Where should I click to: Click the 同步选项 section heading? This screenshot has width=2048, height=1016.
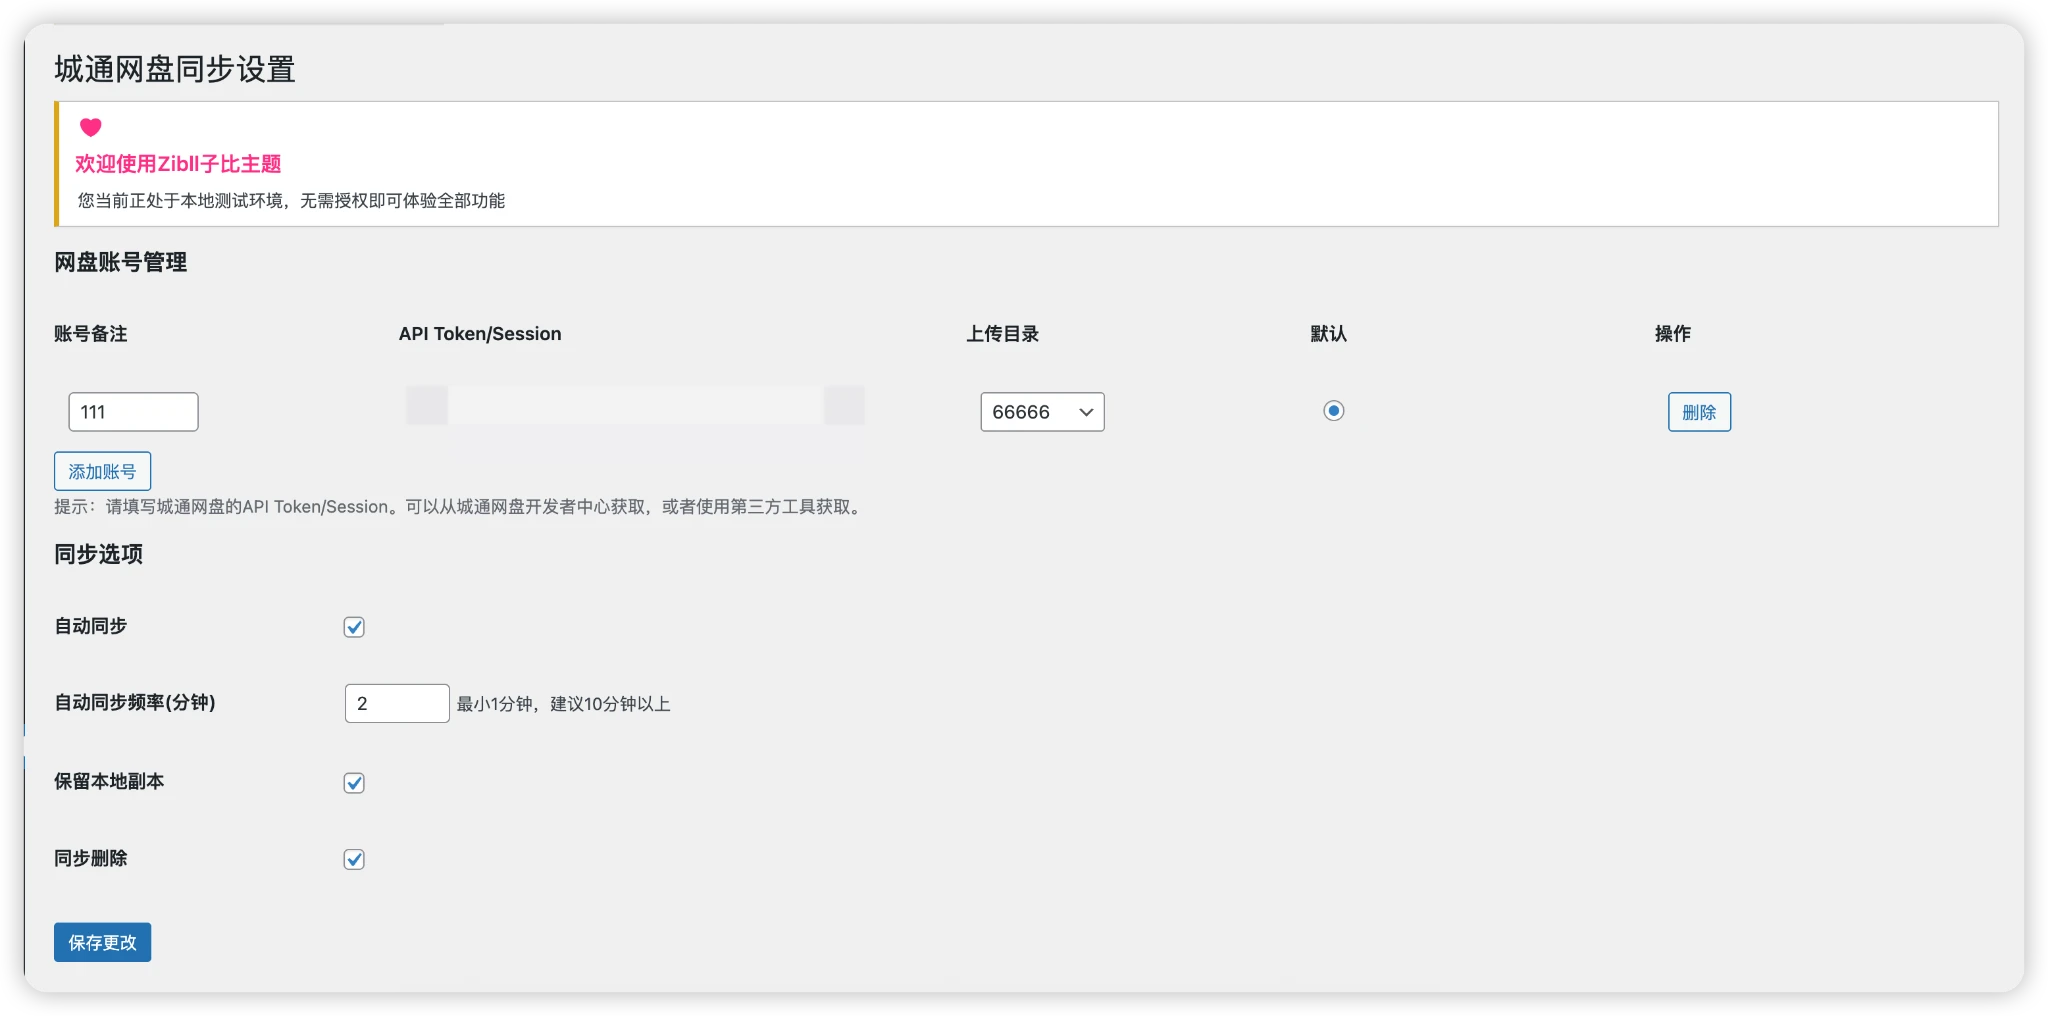click(x=100, y=555)
